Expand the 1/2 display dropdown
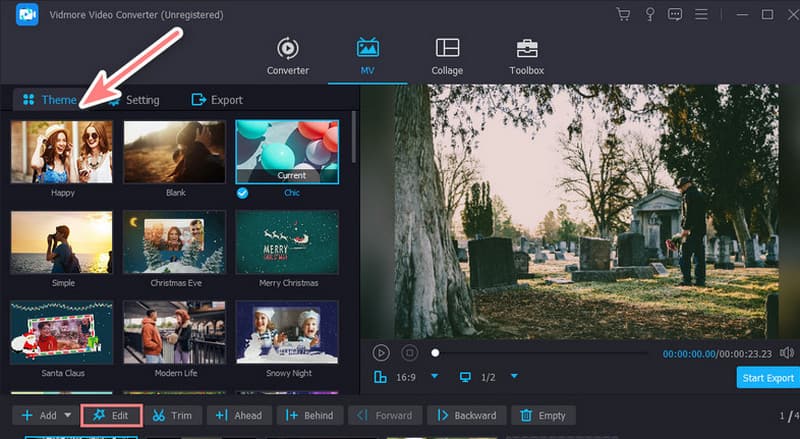Image resolution: width=800 pixels, height=439 pixels. pos(514,377)
